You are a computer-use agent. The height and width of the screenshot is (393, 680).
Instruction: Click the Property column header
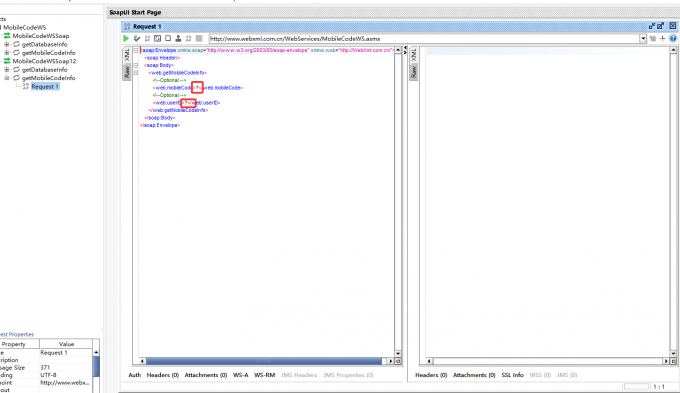[20, 344]
